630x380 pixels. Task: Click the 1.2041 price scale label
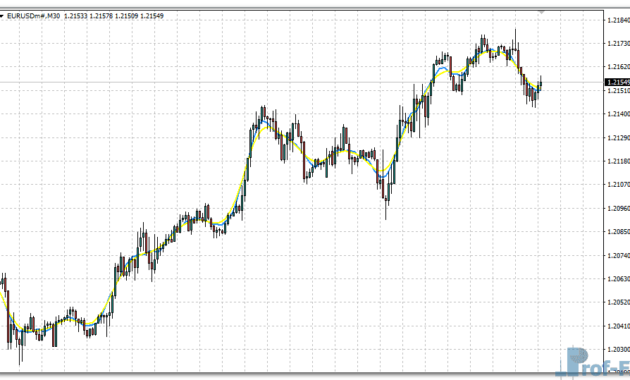point(619,326)
